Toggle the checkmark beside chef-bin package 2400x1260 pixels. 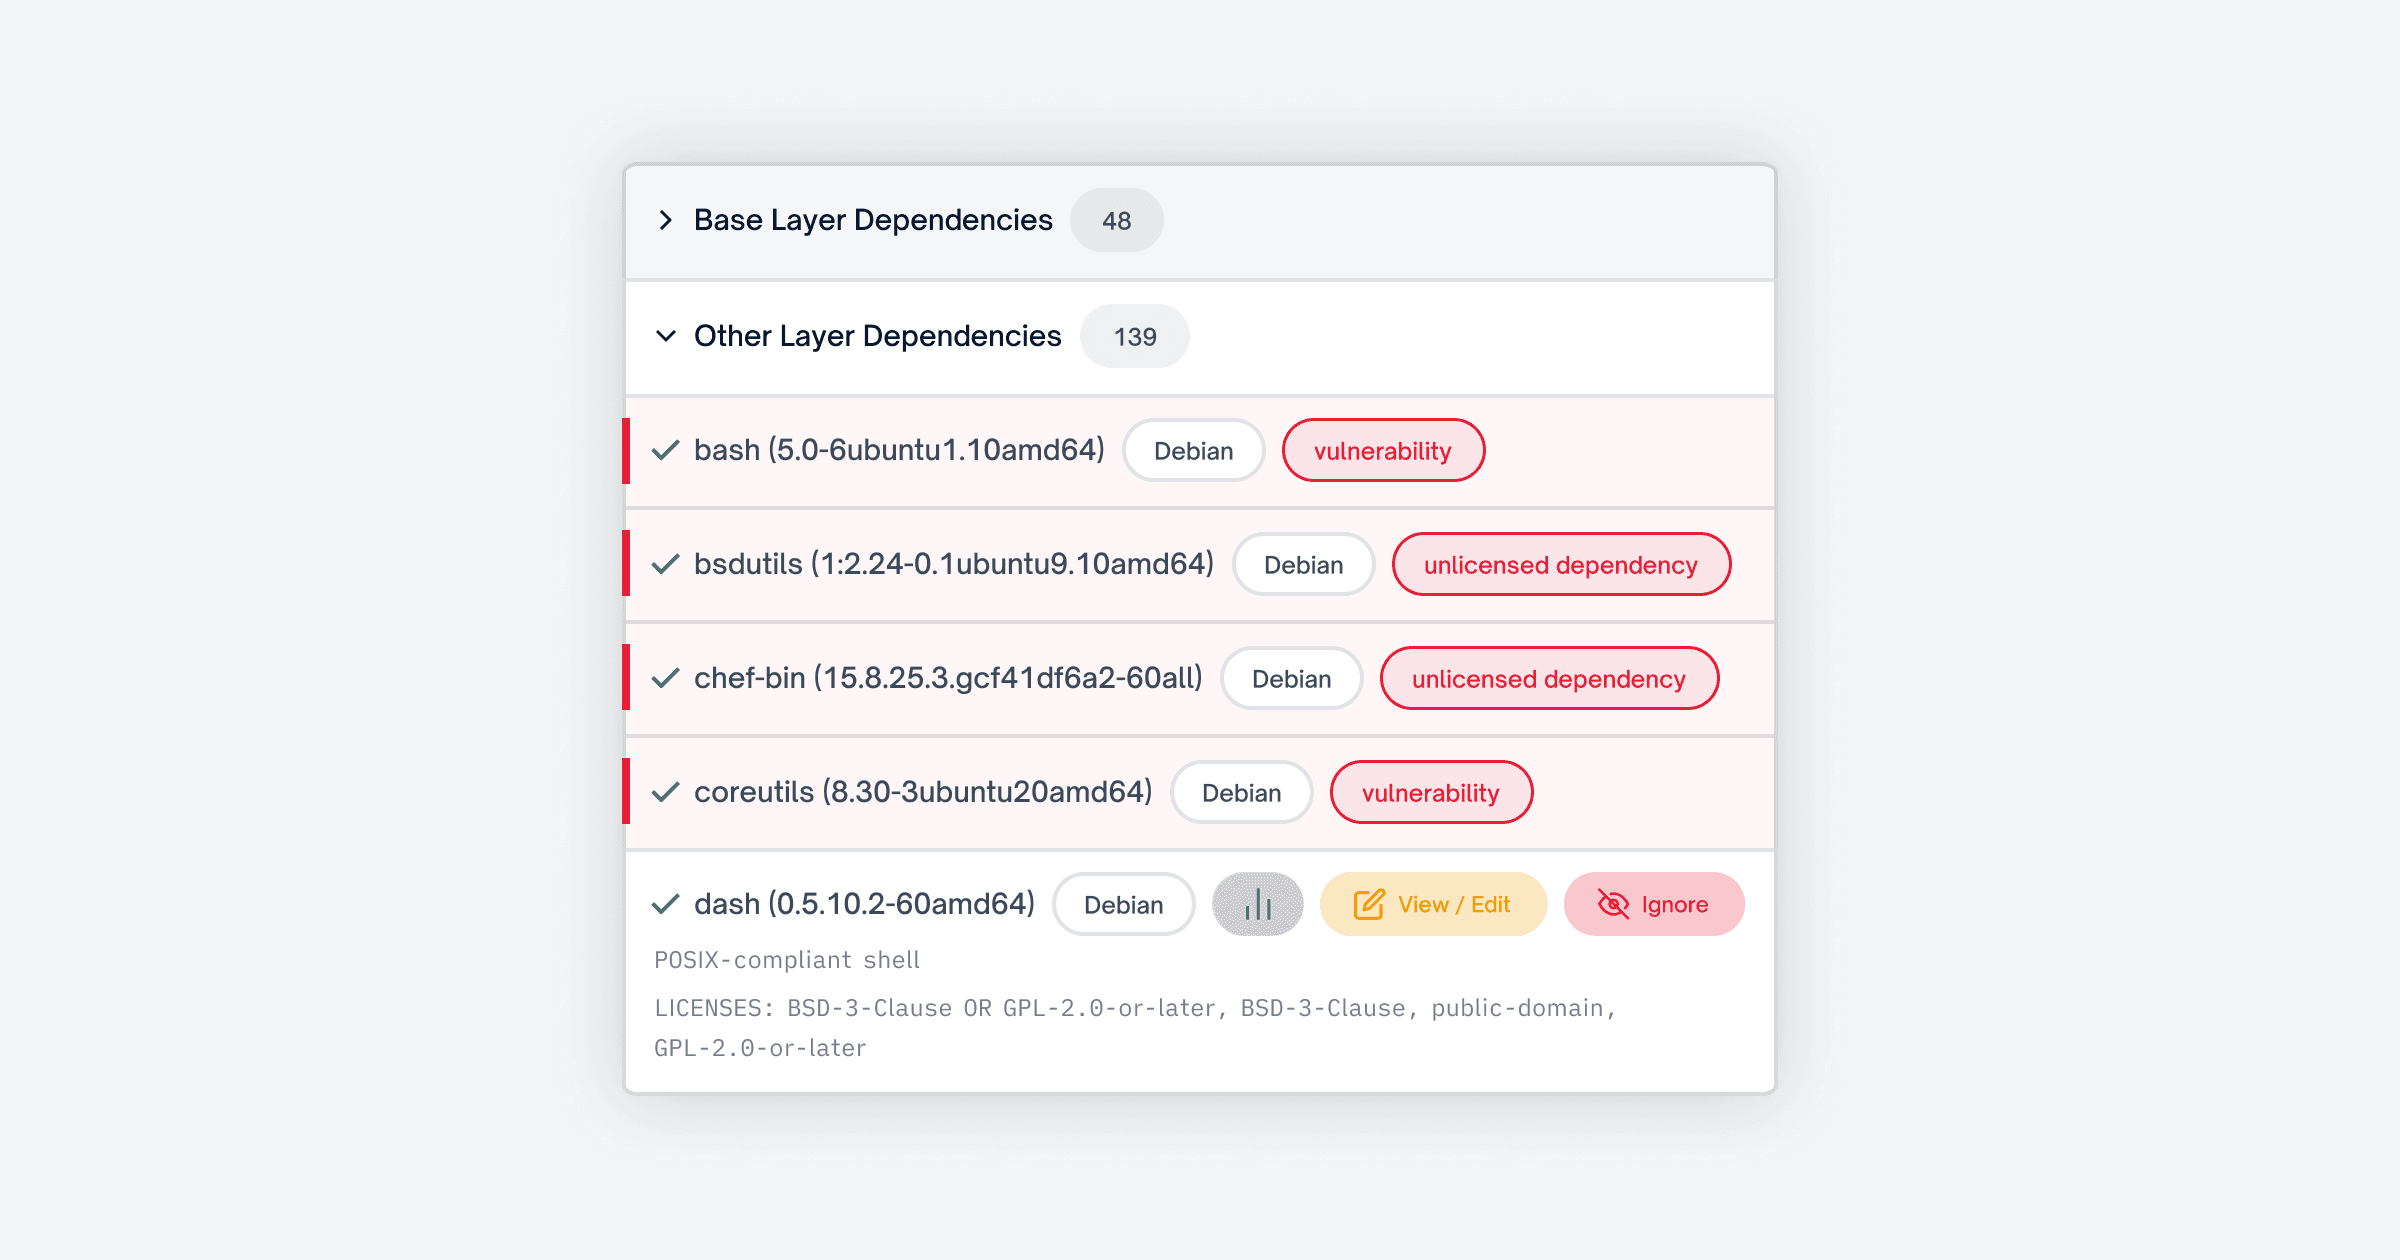666,679
